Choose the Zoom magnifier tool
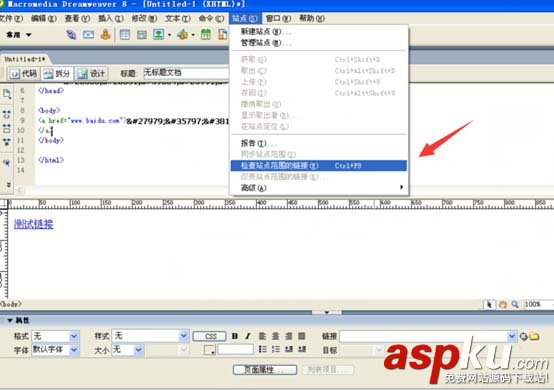Image resolution: width=554 pixels, height=390 pixels. pyautogui.click(x=515, y=304)
